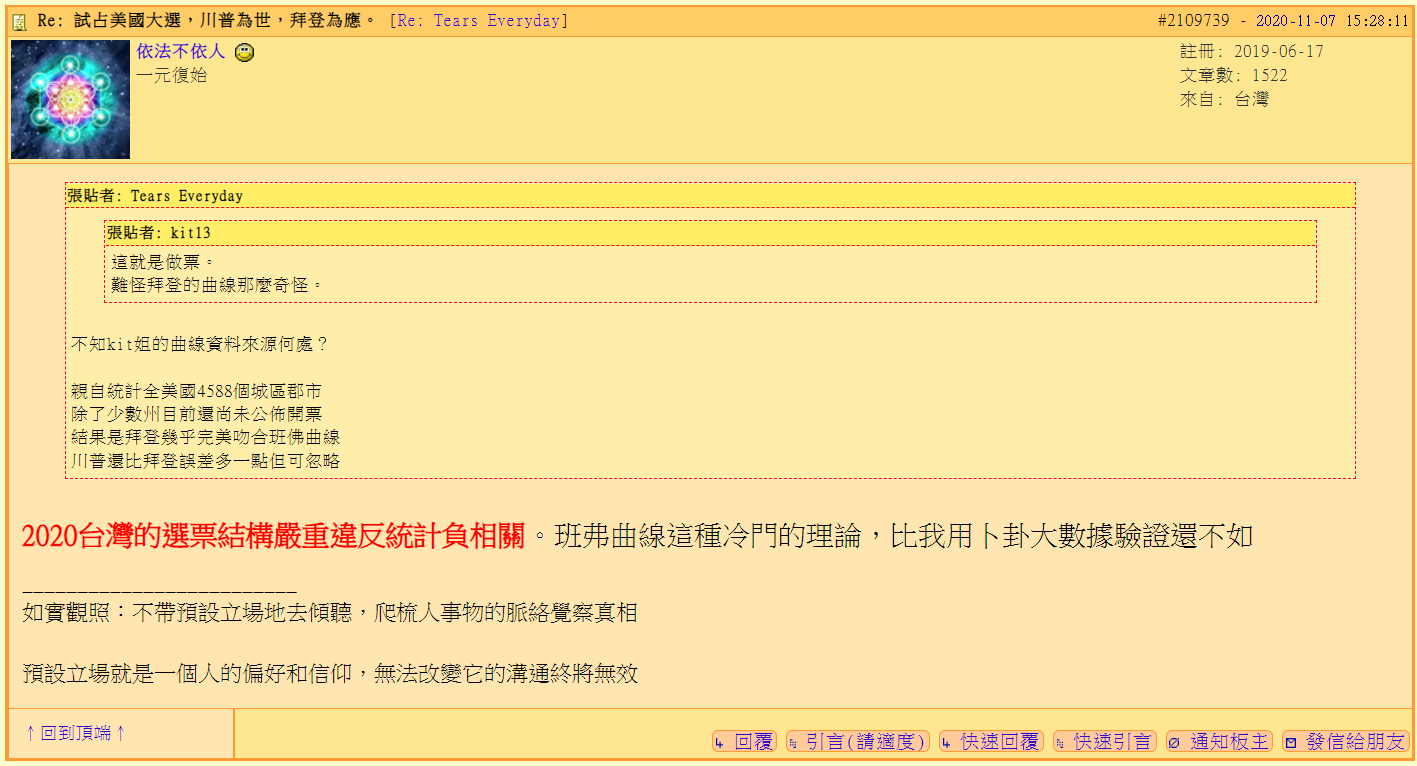
Task: Click the poster's galaxy avatar image
Action: tap(69, 99)
